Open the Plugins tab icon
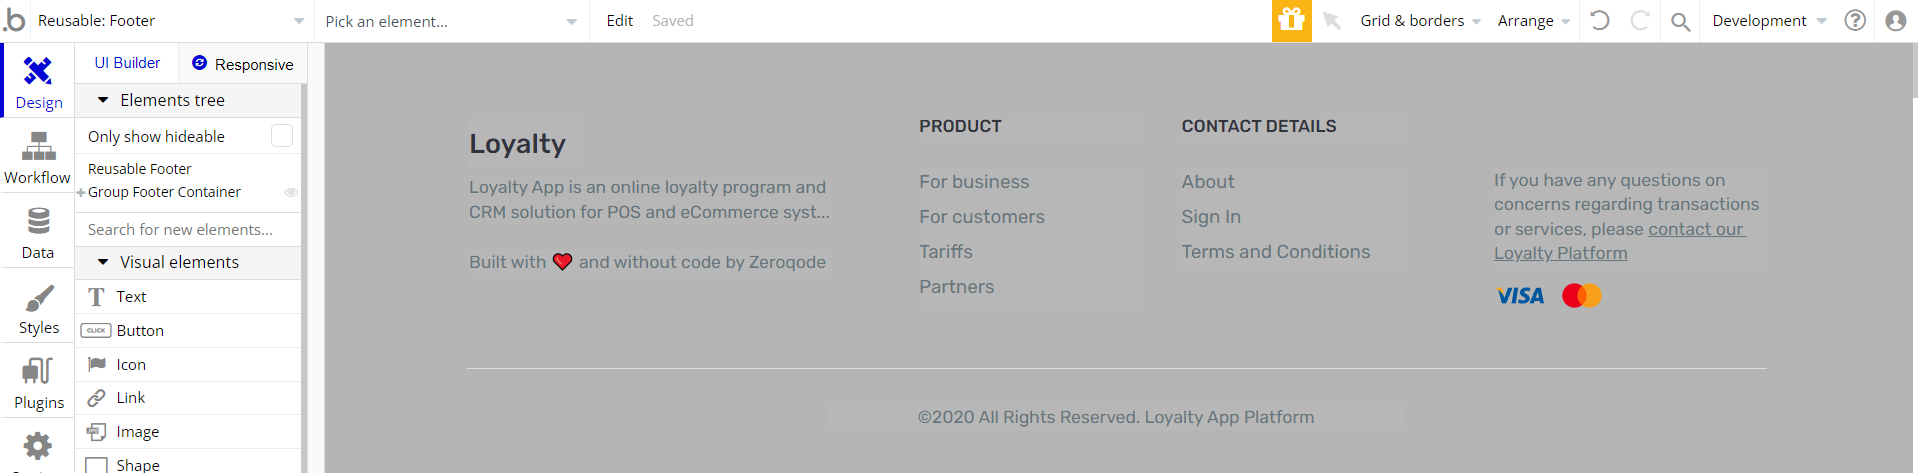1918x473 pixels. (38, 371)
